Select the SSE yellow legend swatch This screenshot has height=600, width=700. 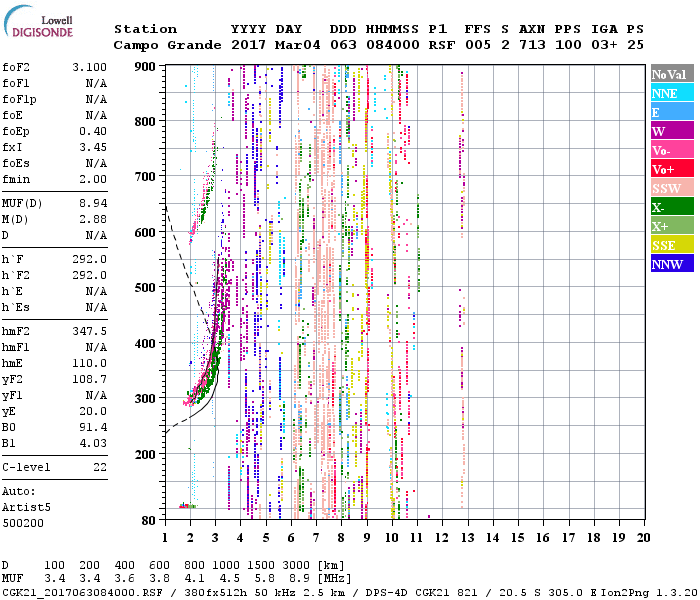(672, 245)
